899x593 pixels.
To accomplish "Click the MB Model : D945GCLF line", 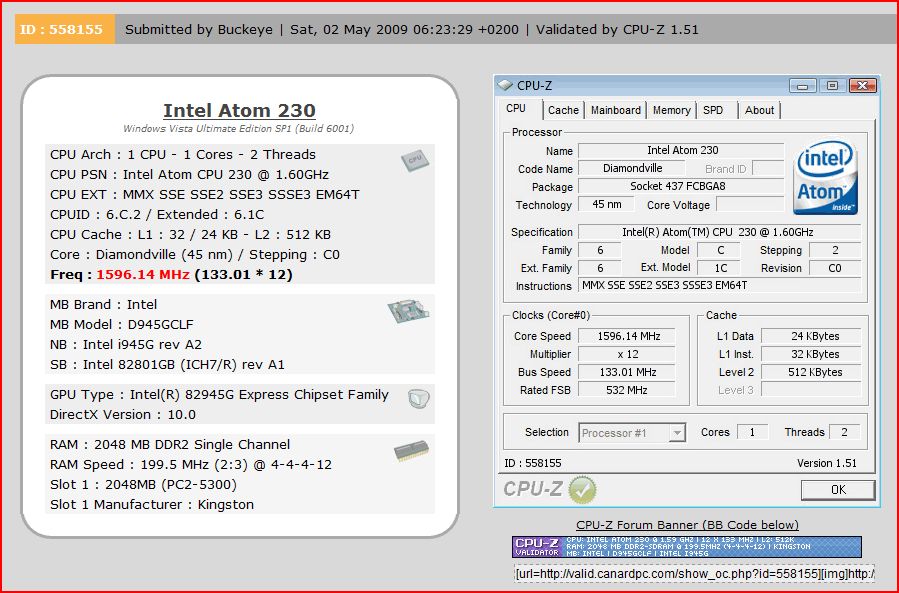I will tap(122, 325).
